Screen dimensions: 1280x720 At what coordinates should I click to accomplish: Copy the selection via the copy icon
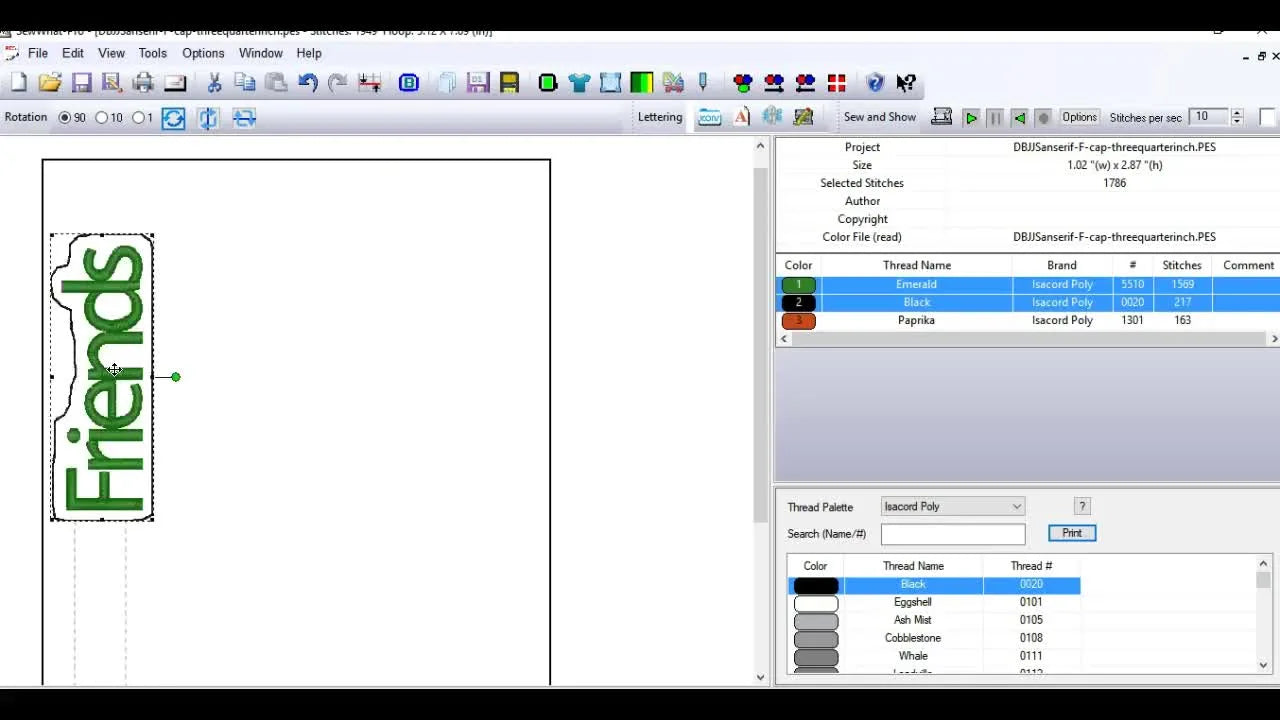pyautogui.click(x=244, y=83)
